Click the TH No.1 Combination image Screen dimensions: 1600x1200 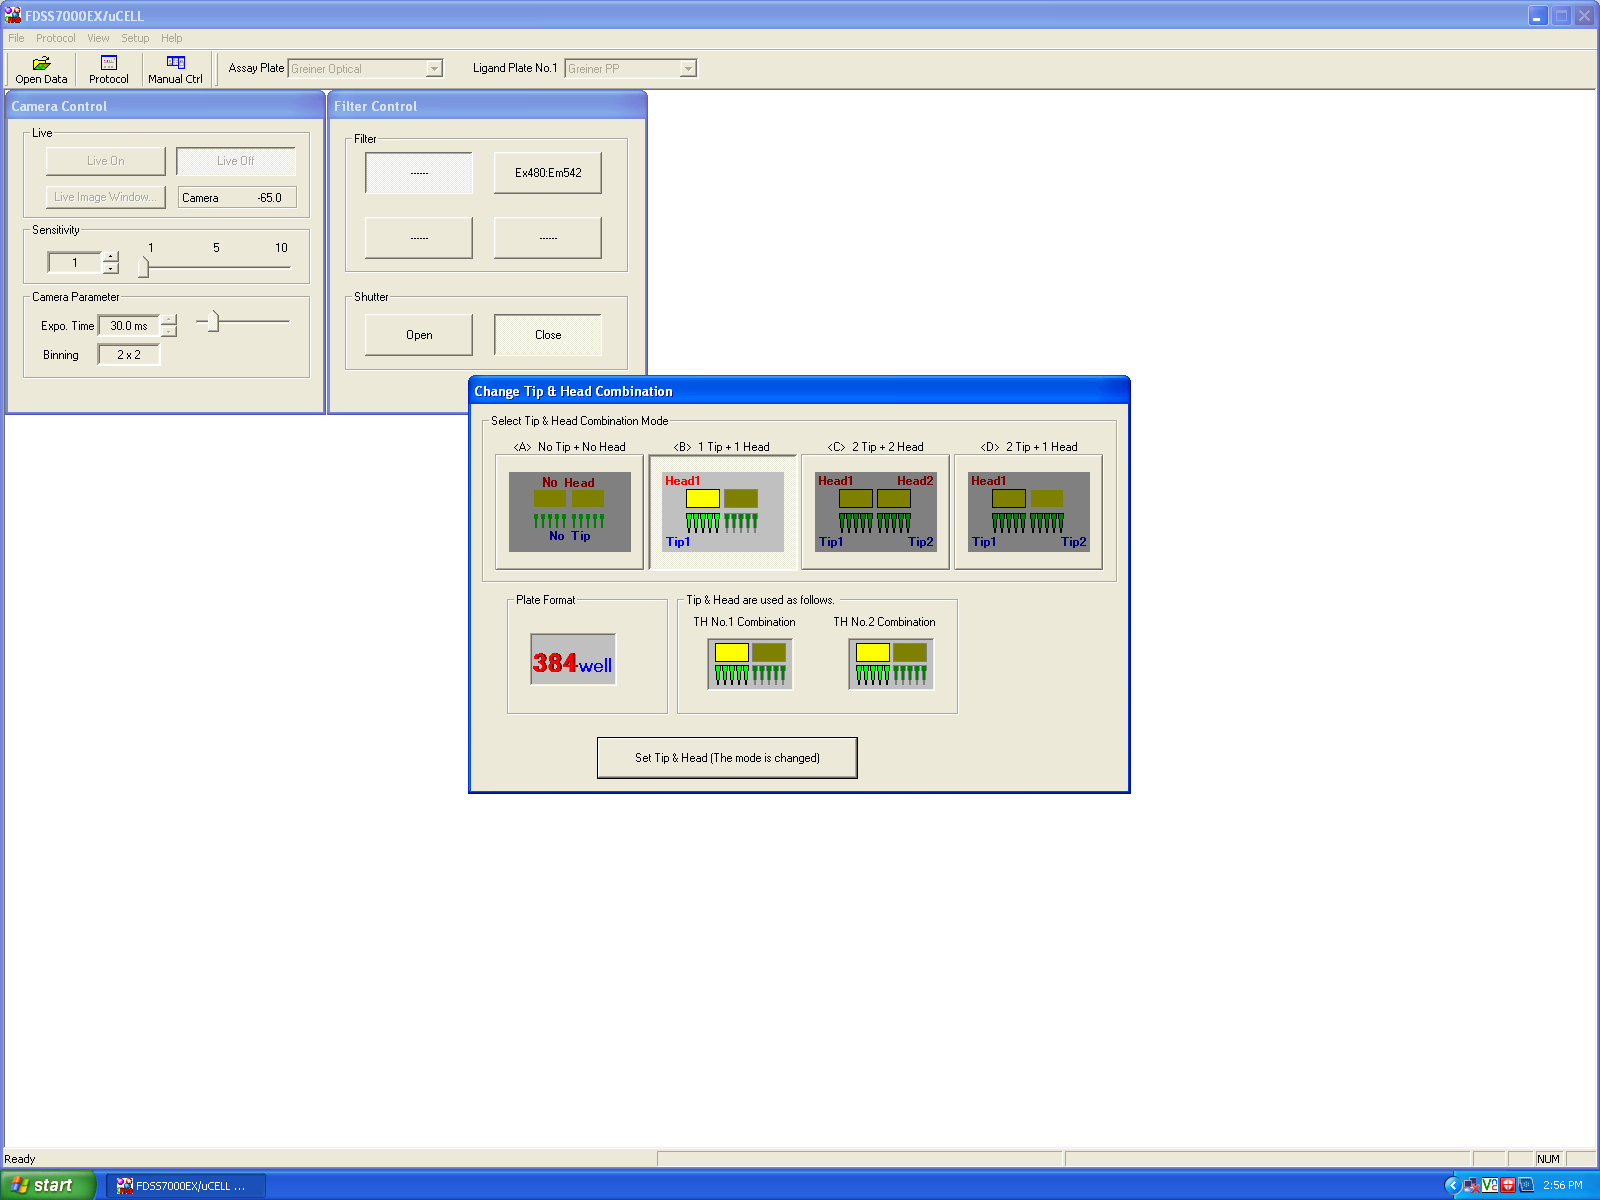coord(750,664)
